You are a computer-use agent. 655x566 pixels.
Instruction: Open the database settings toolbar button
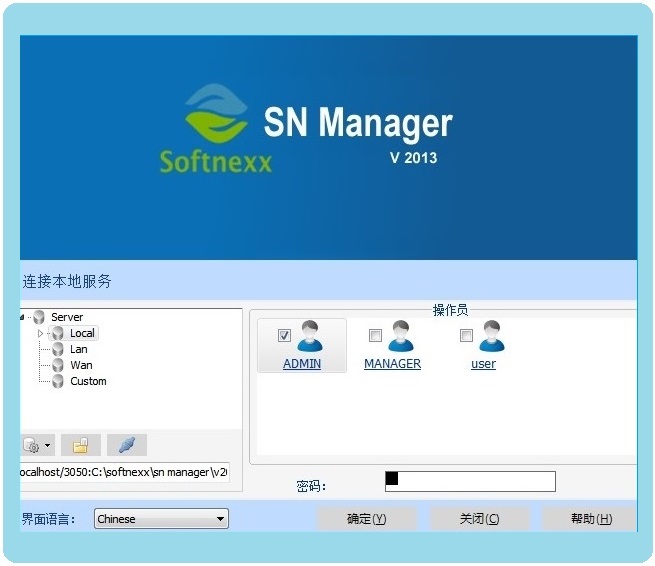(x=31, y=445)
